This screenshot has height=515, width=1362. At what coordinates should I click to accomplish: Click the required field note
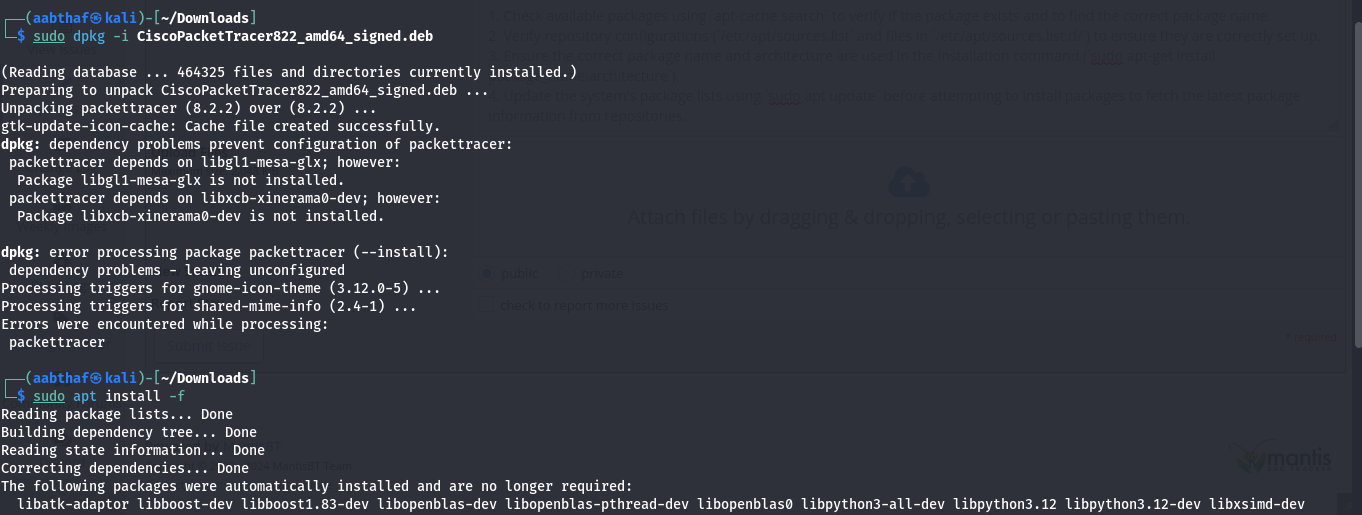[x=1311, y=338]
